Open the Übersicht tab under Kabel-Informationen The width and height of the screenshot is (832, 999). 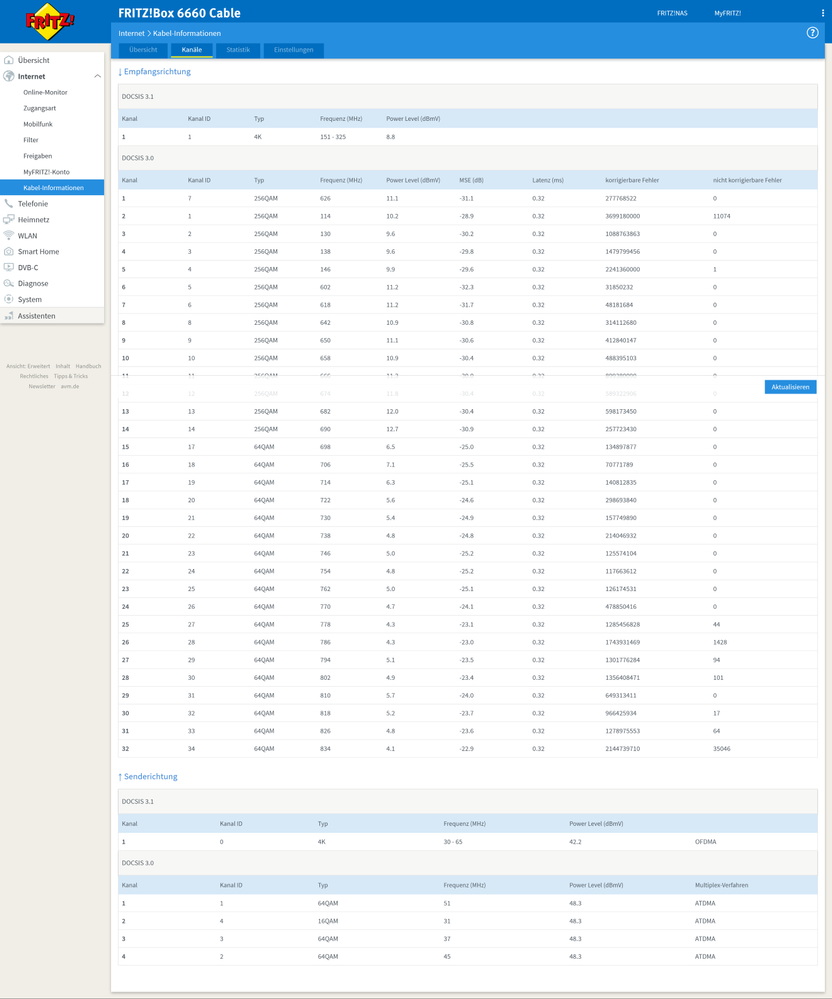[x=143, y=50]
